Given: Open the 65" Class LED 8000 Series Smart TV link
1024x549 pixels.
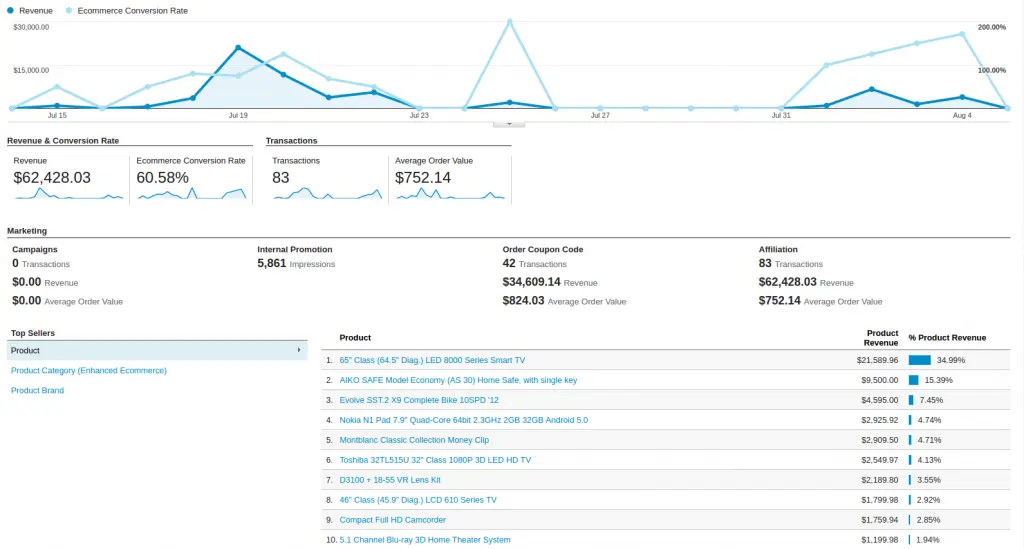Looking at the screenshot, I should 432,360.
